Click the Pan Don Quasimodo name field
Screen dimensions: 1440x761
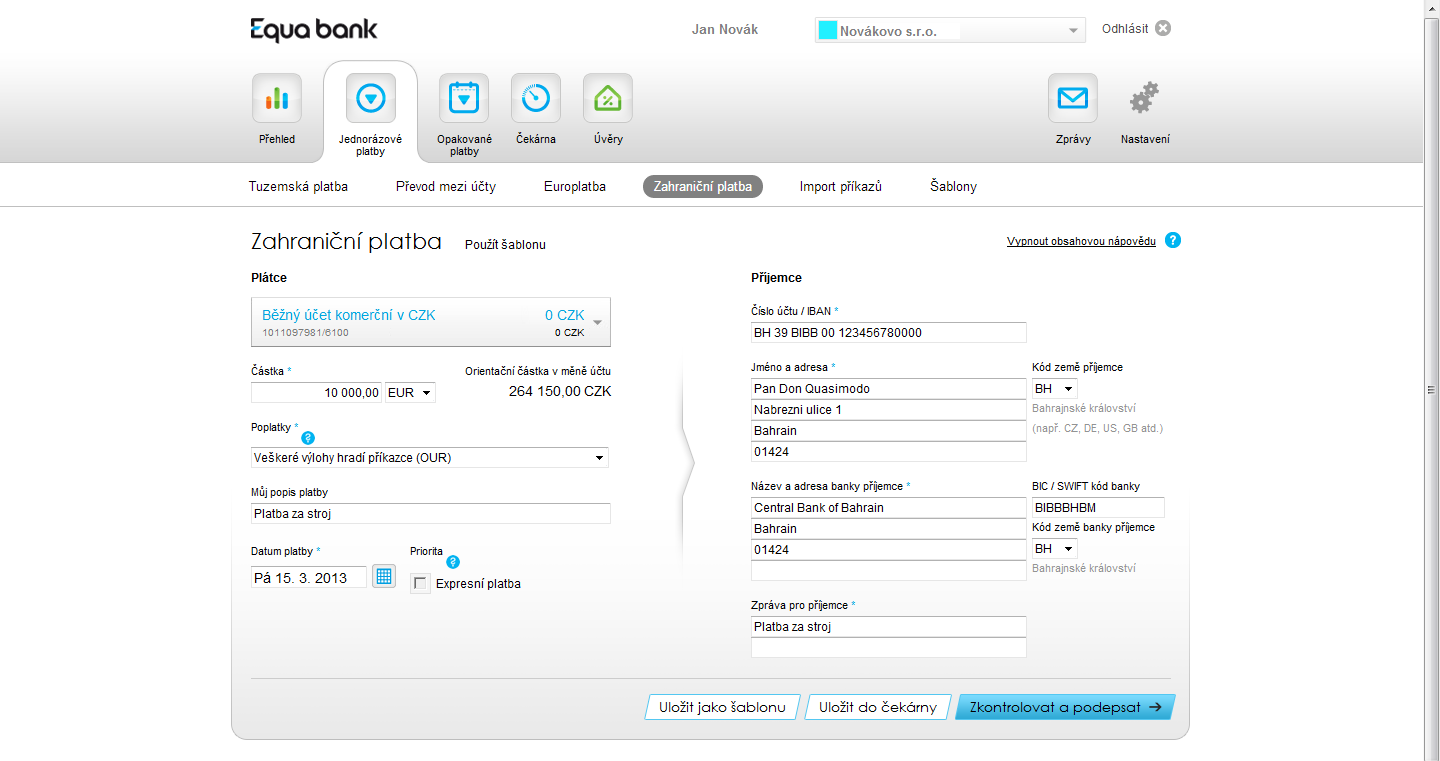coord(889,388)
